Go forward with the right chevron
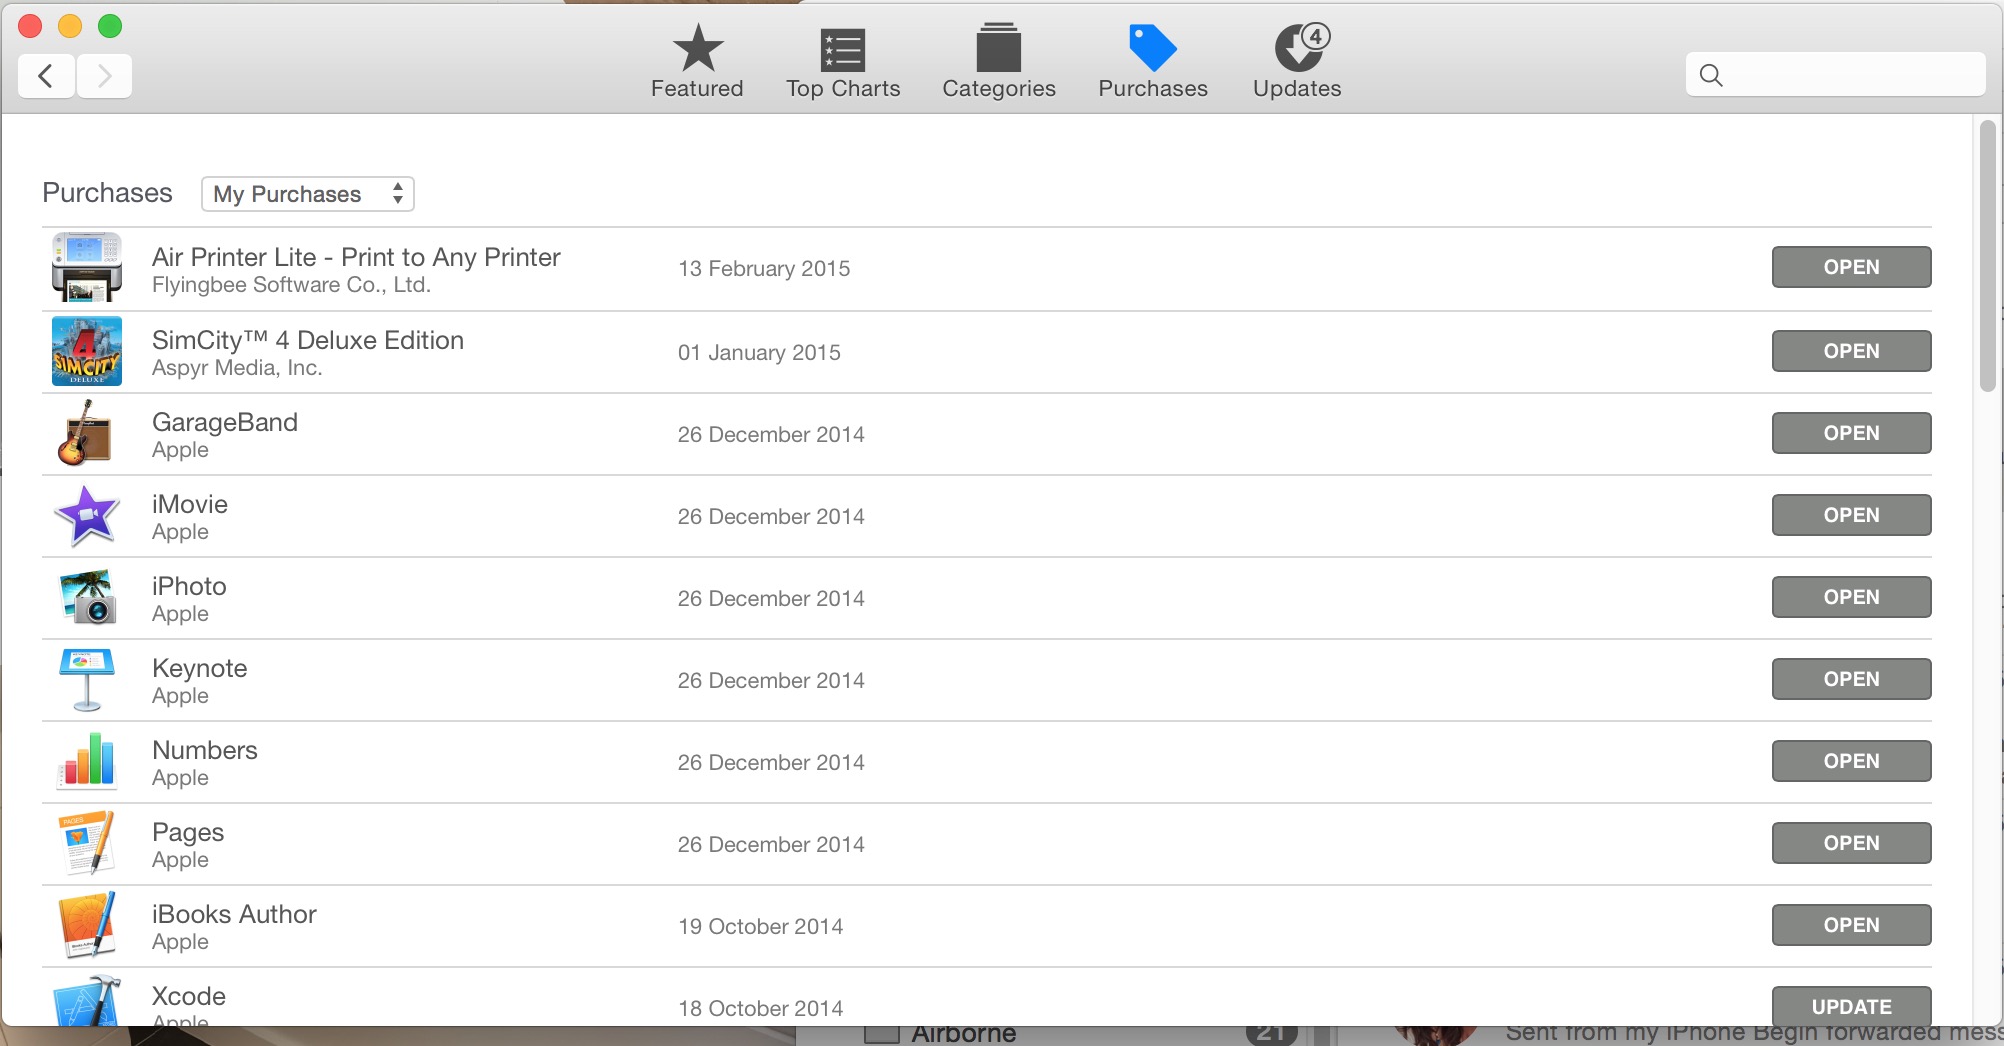This screenshot has height=1046, width=2004. click(104, 76)
